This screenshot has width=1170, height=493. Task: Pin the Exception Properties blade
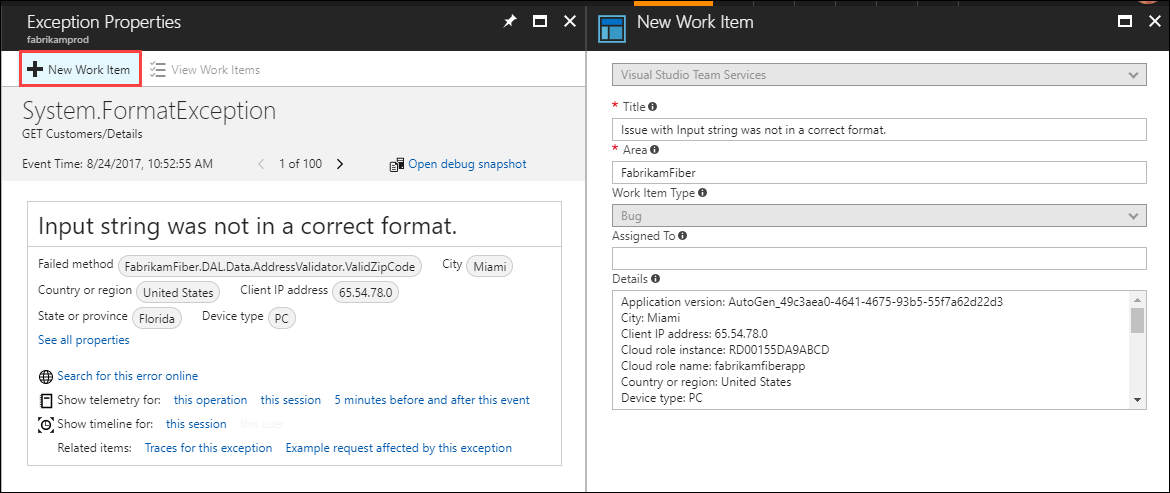[x=510, y=21]
